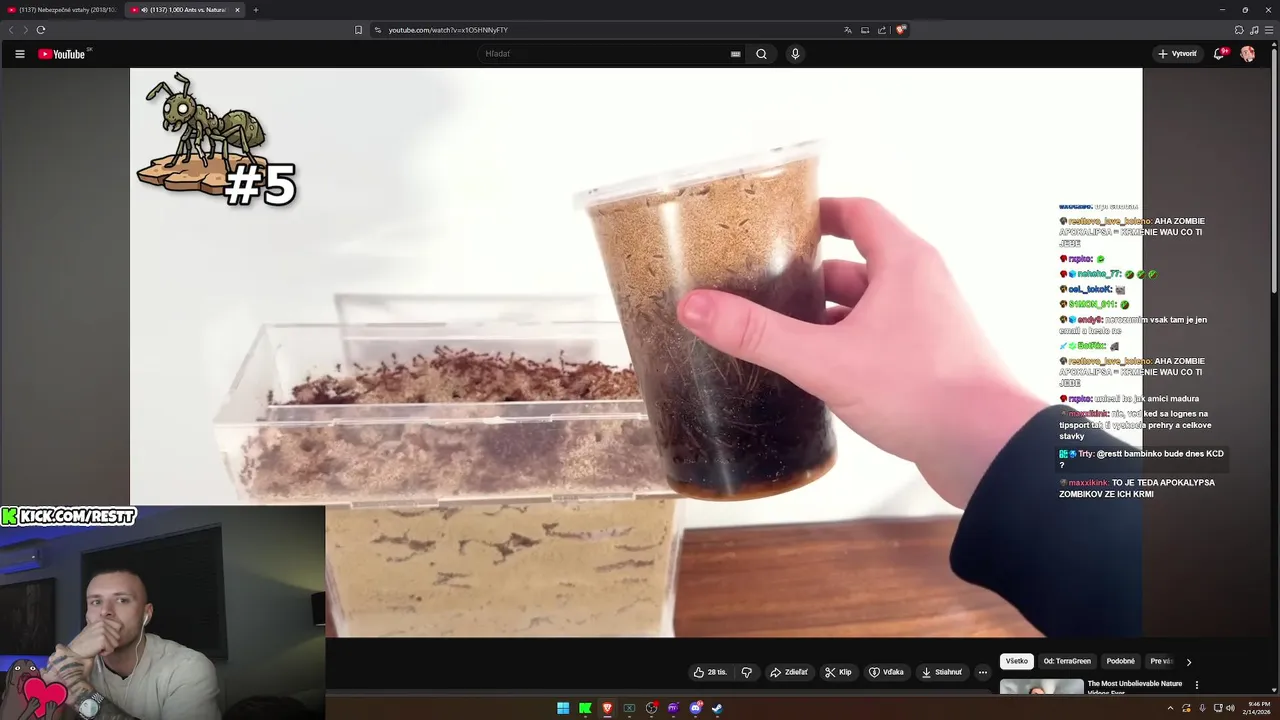
Task: Open Discord from the taskbar
Action: pos(695,708)
